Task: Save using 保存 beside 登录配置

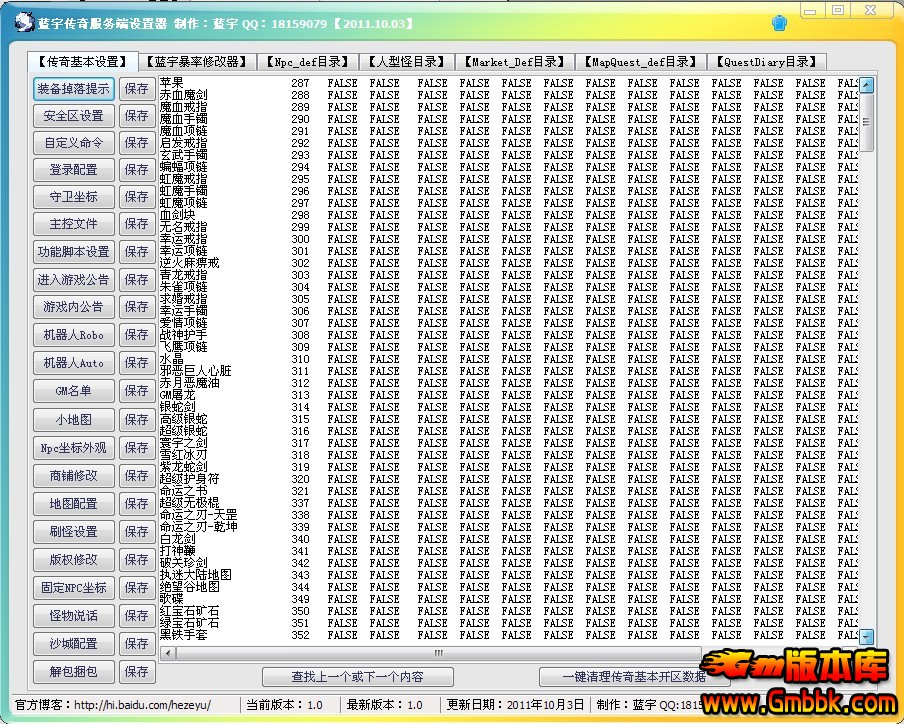Action: (137, 171)
